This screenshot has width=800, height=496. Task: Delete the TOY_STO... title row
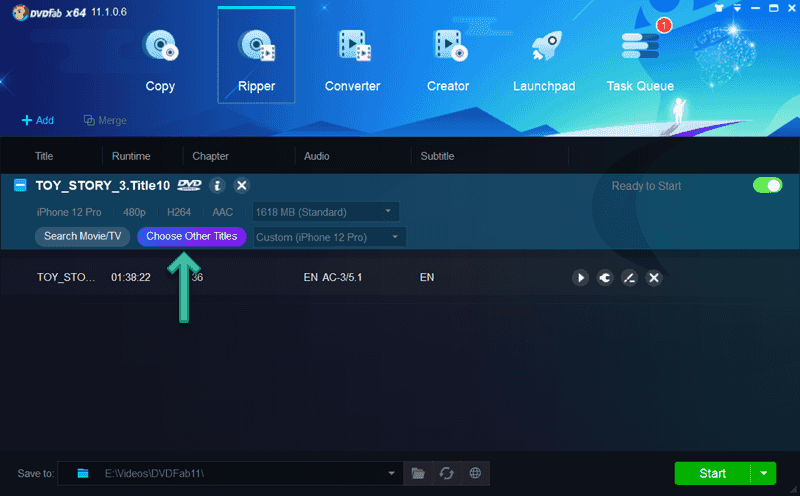[654, 278]
